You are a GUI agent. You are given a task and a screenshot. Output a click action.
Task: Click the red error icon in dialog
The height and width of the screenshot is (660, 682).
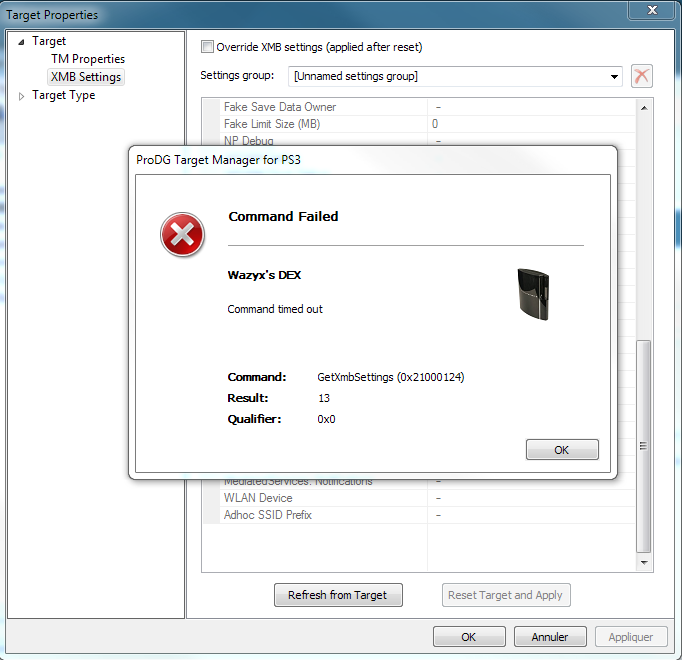coord(183,235)
